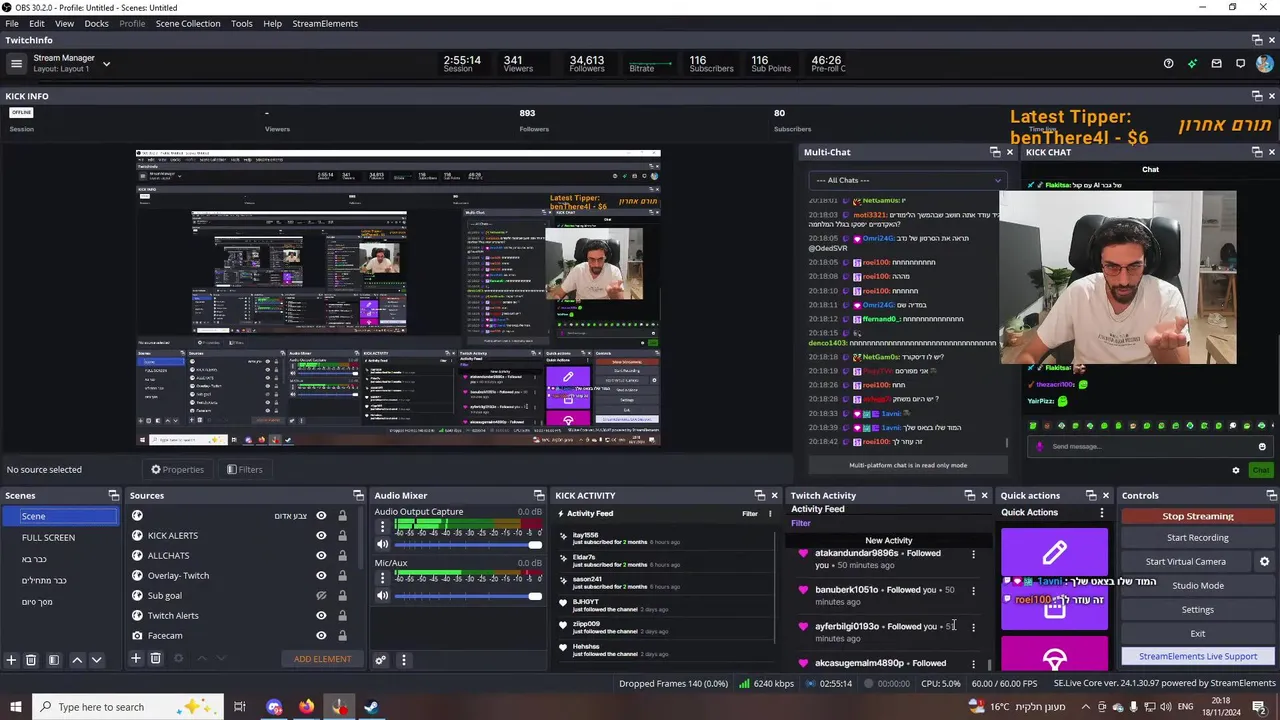Open the Stream Manager hamburger menu
The image size is (1280, 720).
click(16, 64)
